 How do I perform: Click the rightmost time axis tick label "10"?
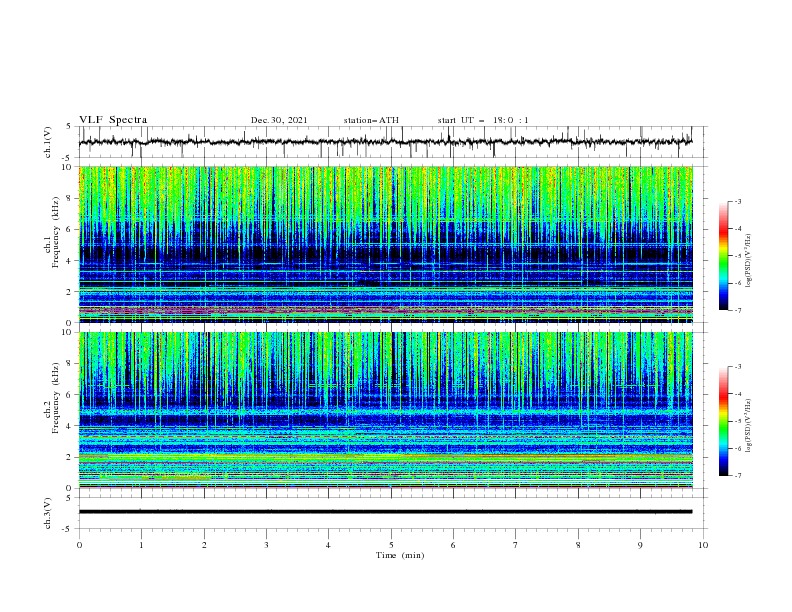pyautogui.click(x=703, y=545)
